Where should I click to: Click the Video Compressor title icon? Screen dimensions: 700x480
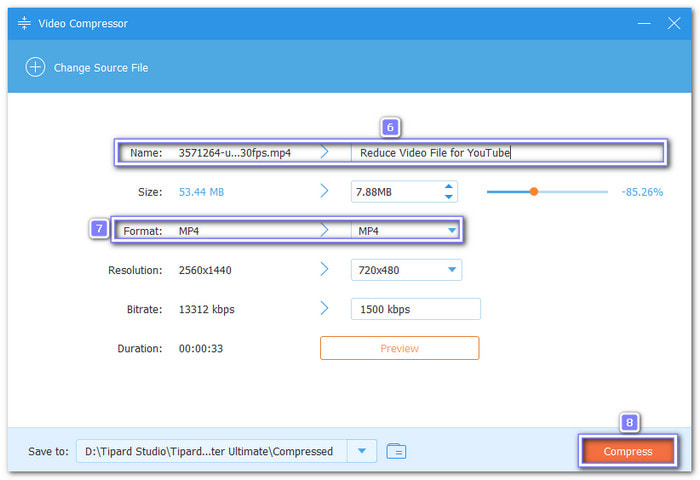coord(24,23)
